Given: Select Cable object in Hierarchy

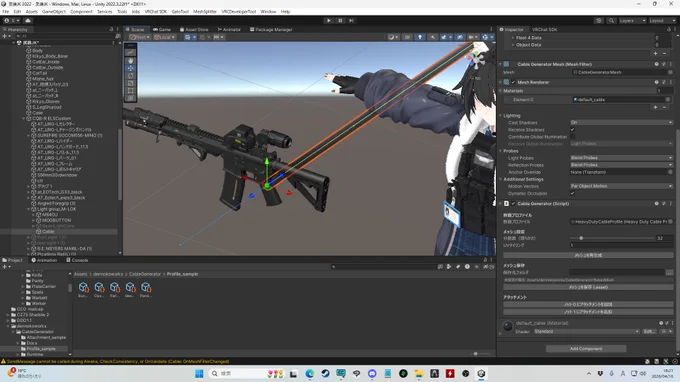Looking at the screenshot, I should 48,232.
